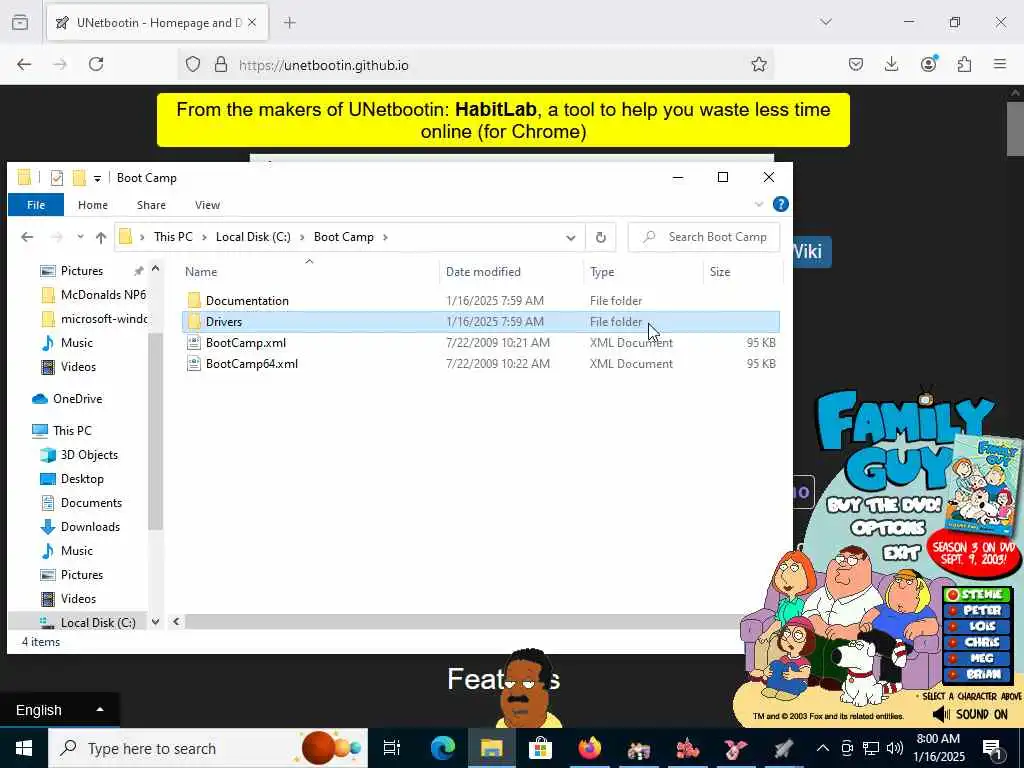Toggle SOUND ON in Family Guy ad
The width and height of the screenshot is (1024, 768).
tap(969, 714)
